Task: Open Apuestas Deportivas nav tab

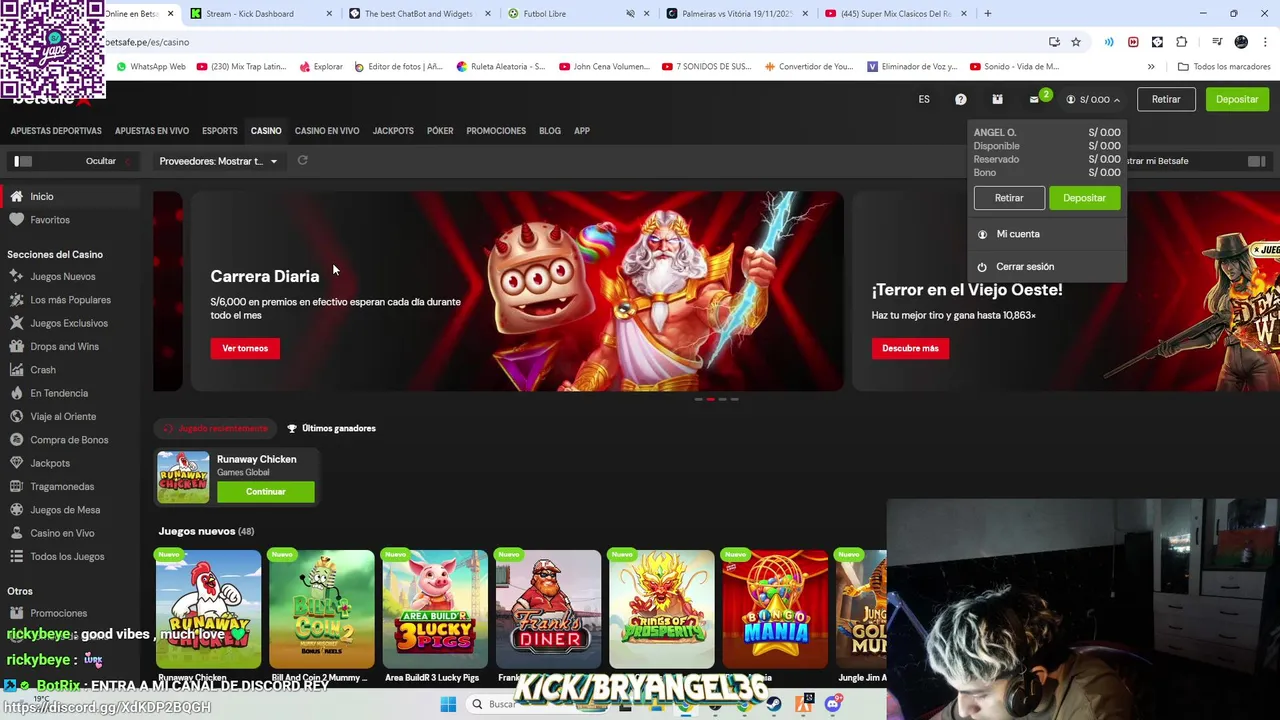Action: 56,131
